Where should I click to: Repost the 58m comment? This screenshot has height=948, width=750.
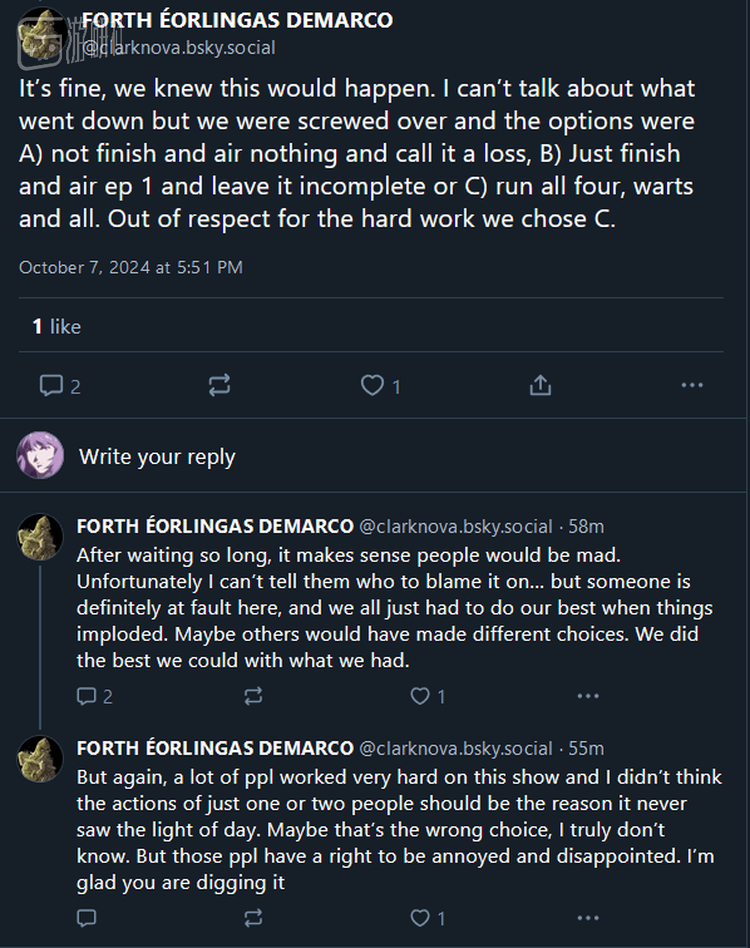(254, 696)
